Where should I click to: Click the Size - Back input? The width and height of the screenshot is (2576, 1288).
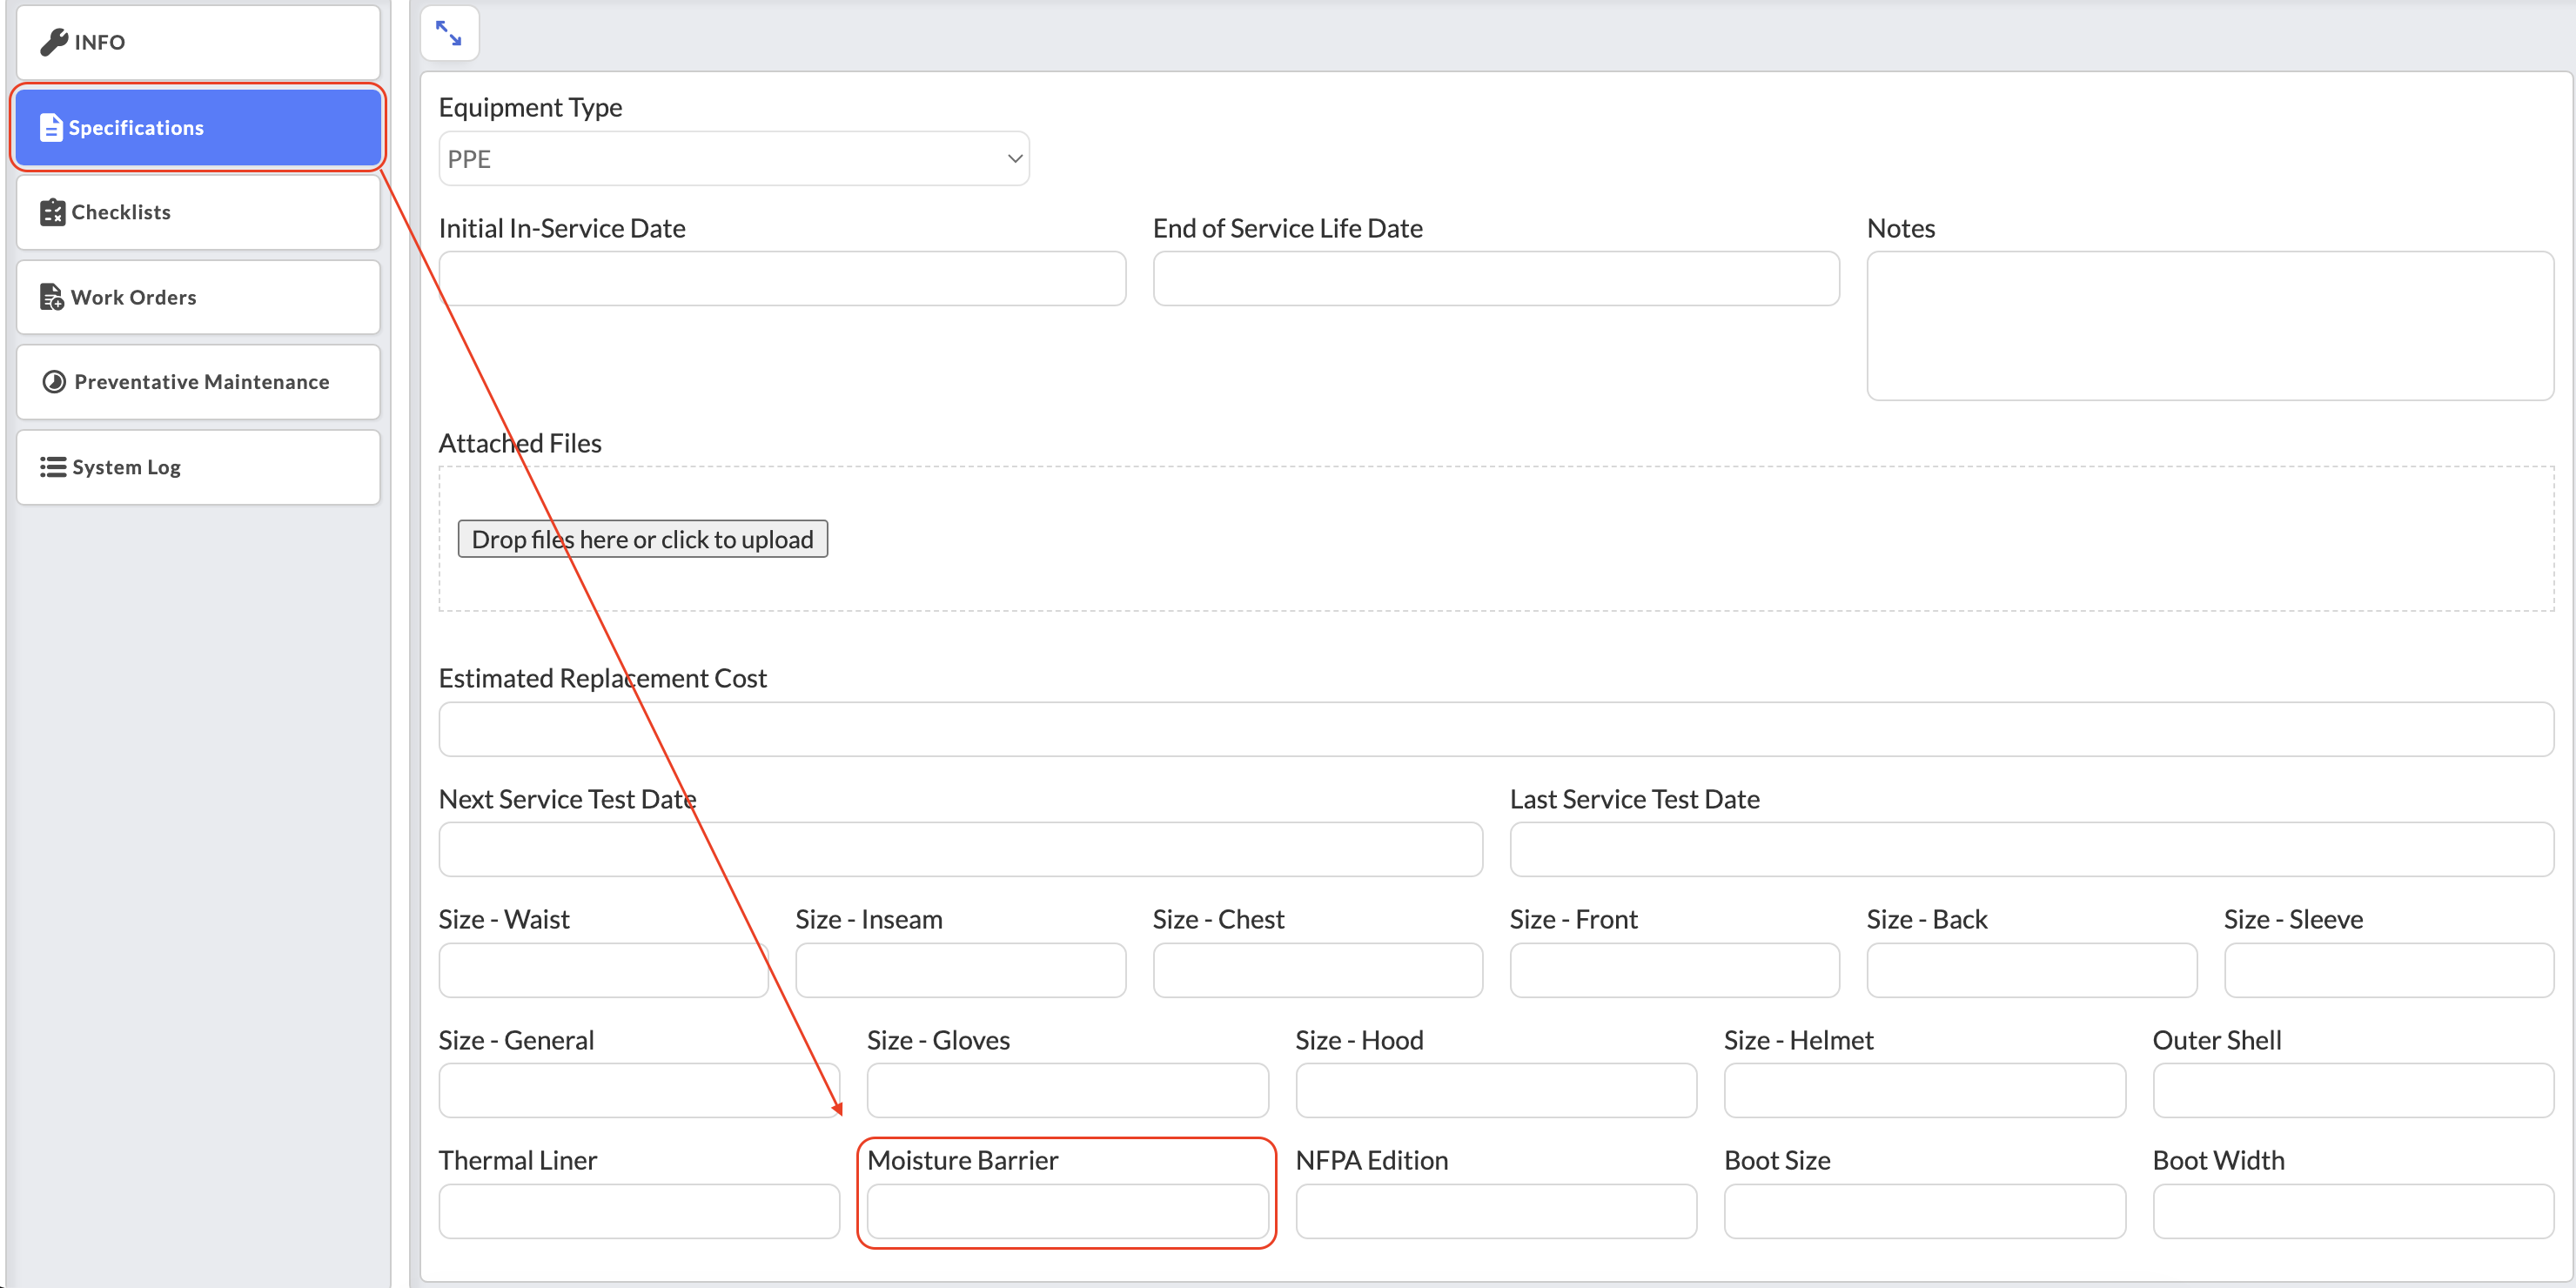(2031, 970)
